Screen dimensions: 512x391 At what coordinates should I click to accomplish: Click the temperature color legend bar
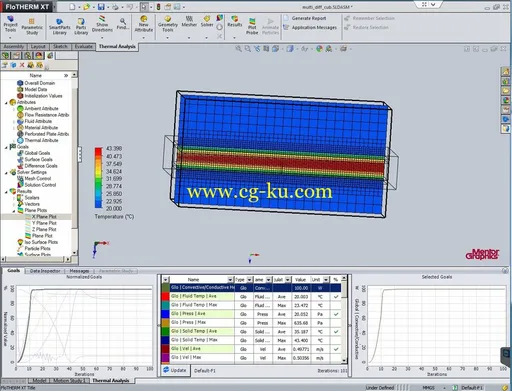[98, 178]
